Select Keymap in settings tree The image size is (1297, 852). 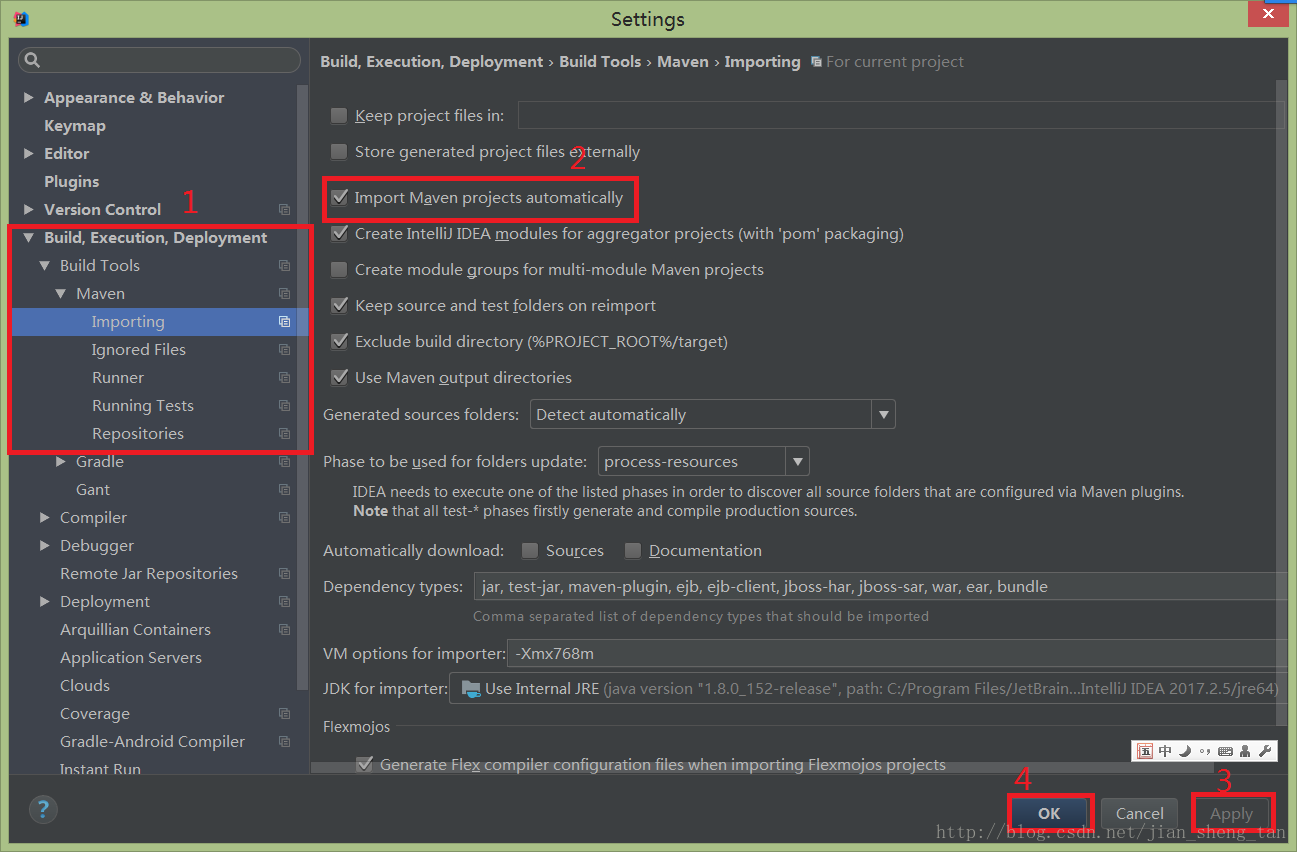pos(75,126)
